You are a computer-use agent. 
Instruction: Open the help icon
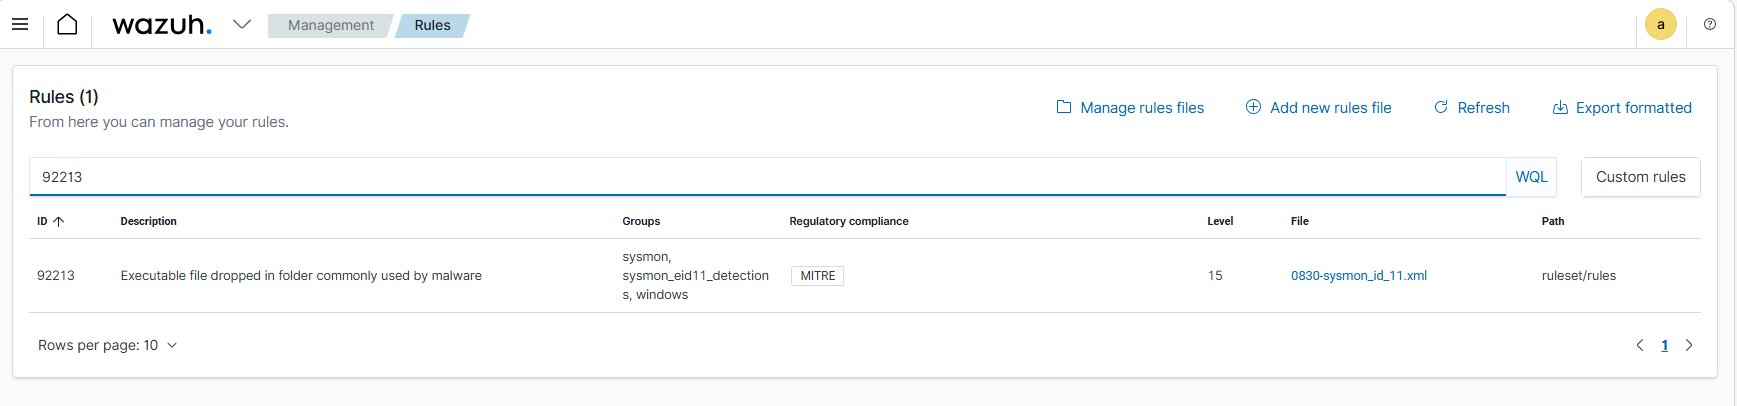[1710, 25]
